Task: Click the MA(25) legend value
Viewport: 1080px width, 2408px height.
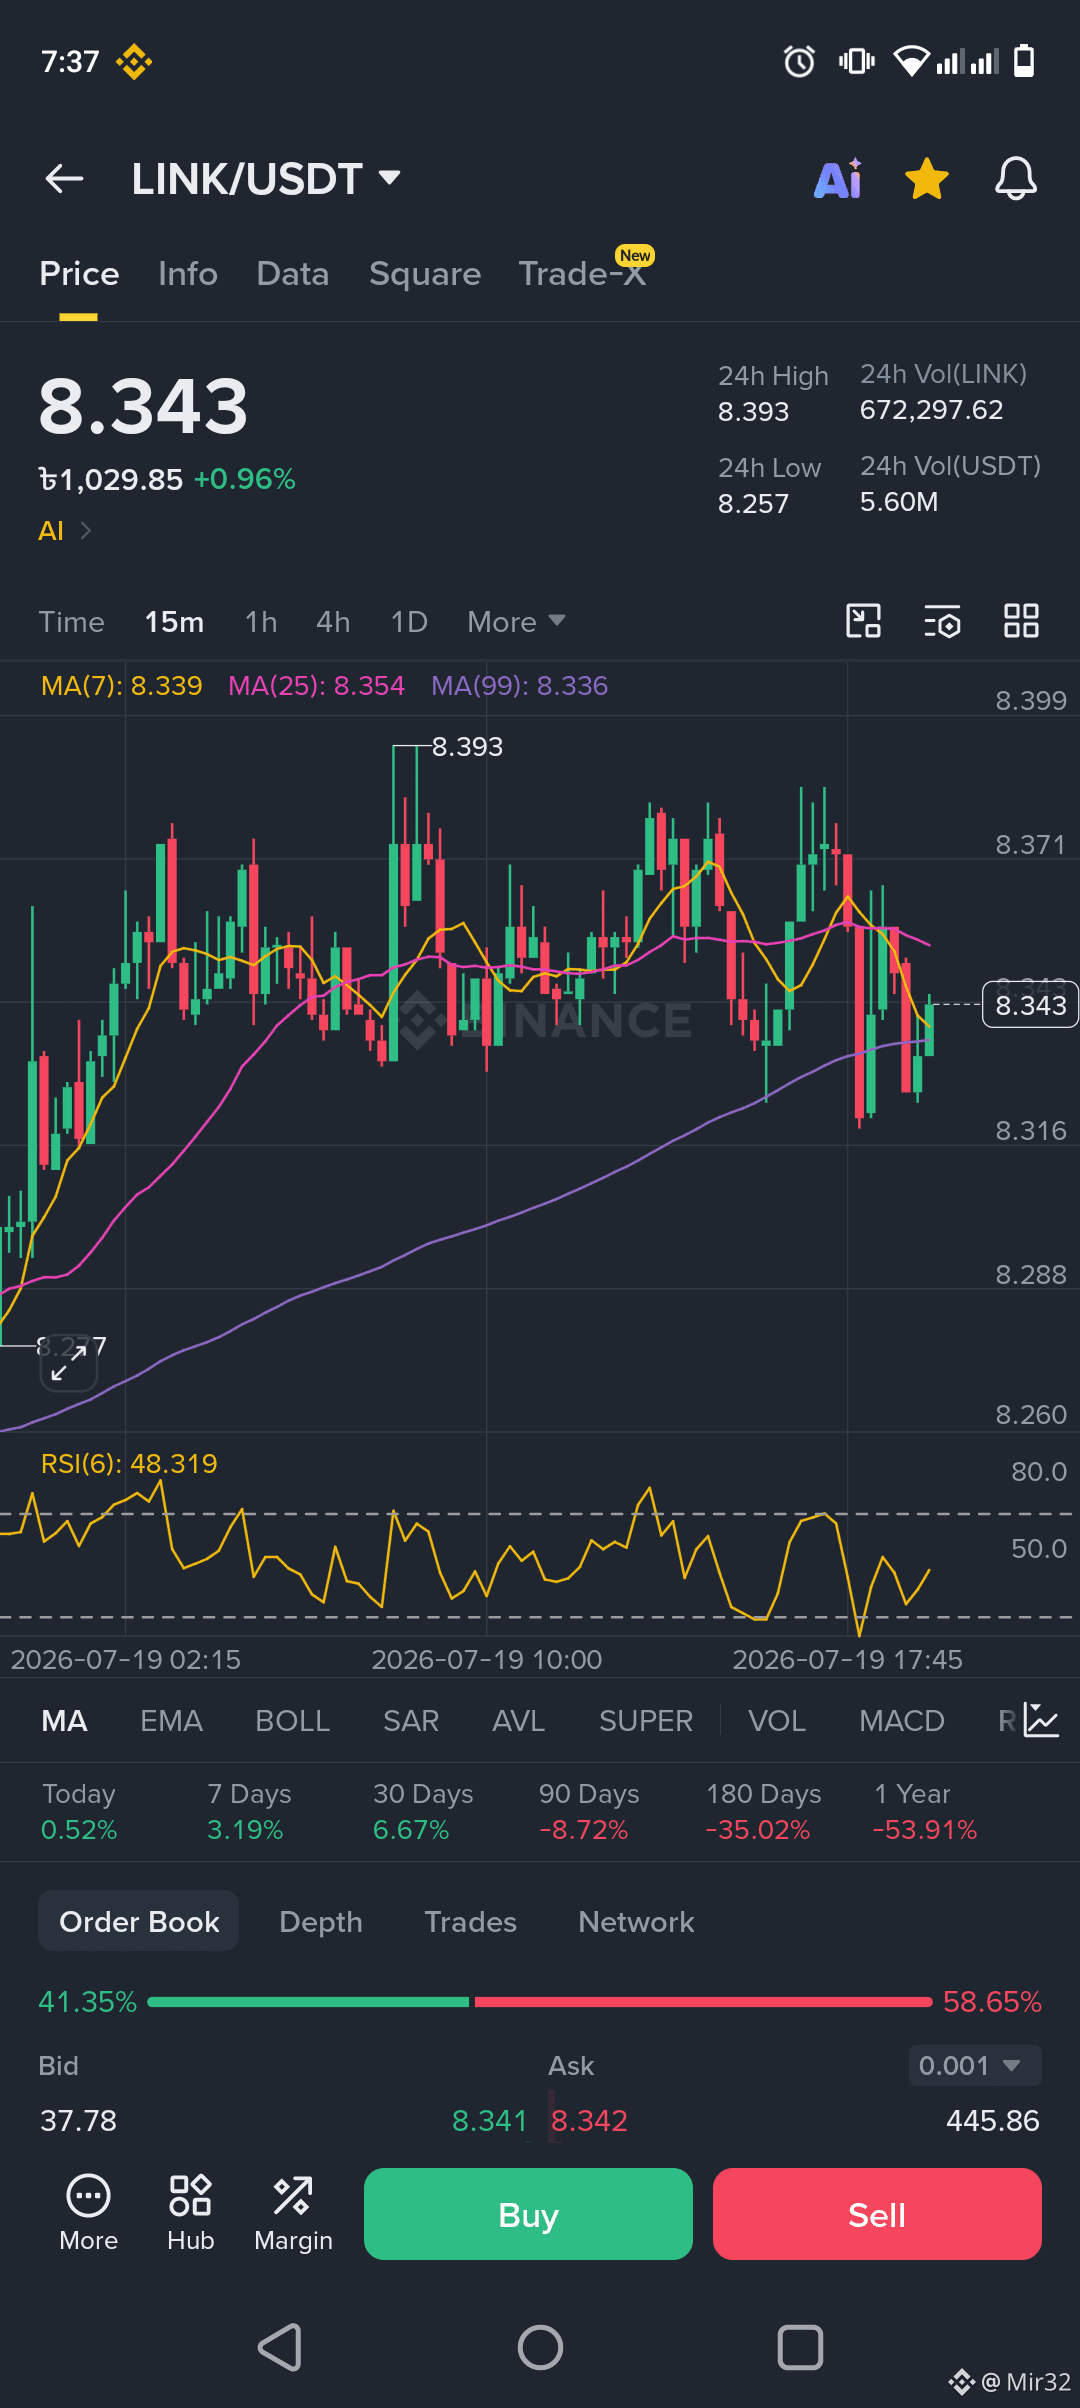Action: click(316, 686)
